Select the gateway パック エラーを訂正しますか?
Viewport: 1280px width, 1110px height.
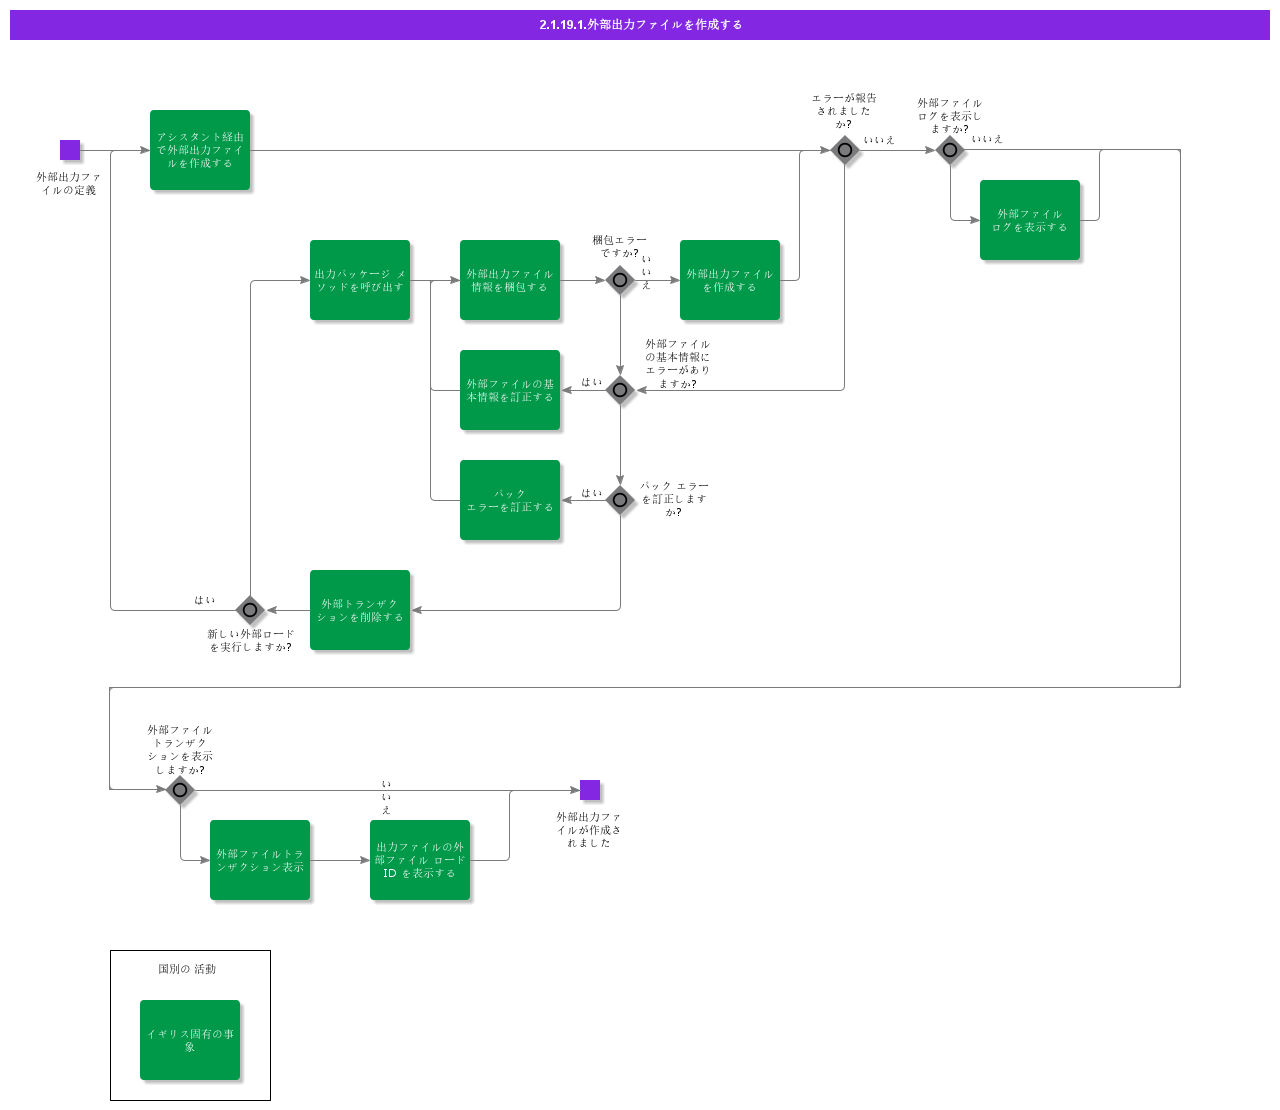[x=620, y=500]
